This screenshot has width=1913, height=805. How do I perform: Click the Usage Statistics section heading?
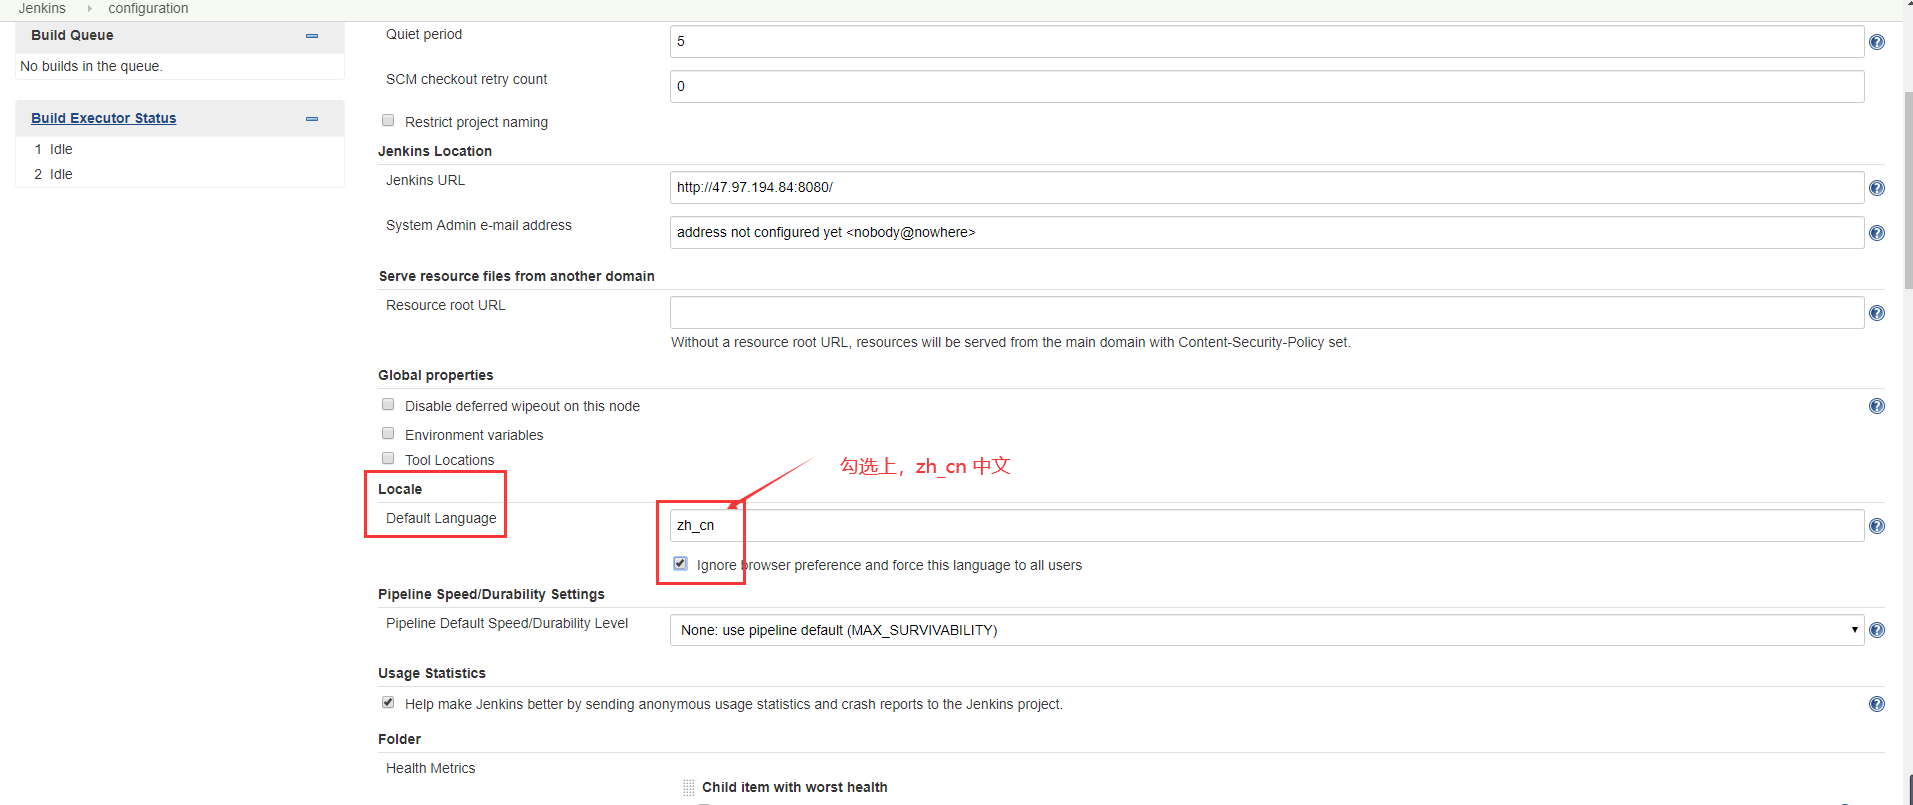(432, 673)
